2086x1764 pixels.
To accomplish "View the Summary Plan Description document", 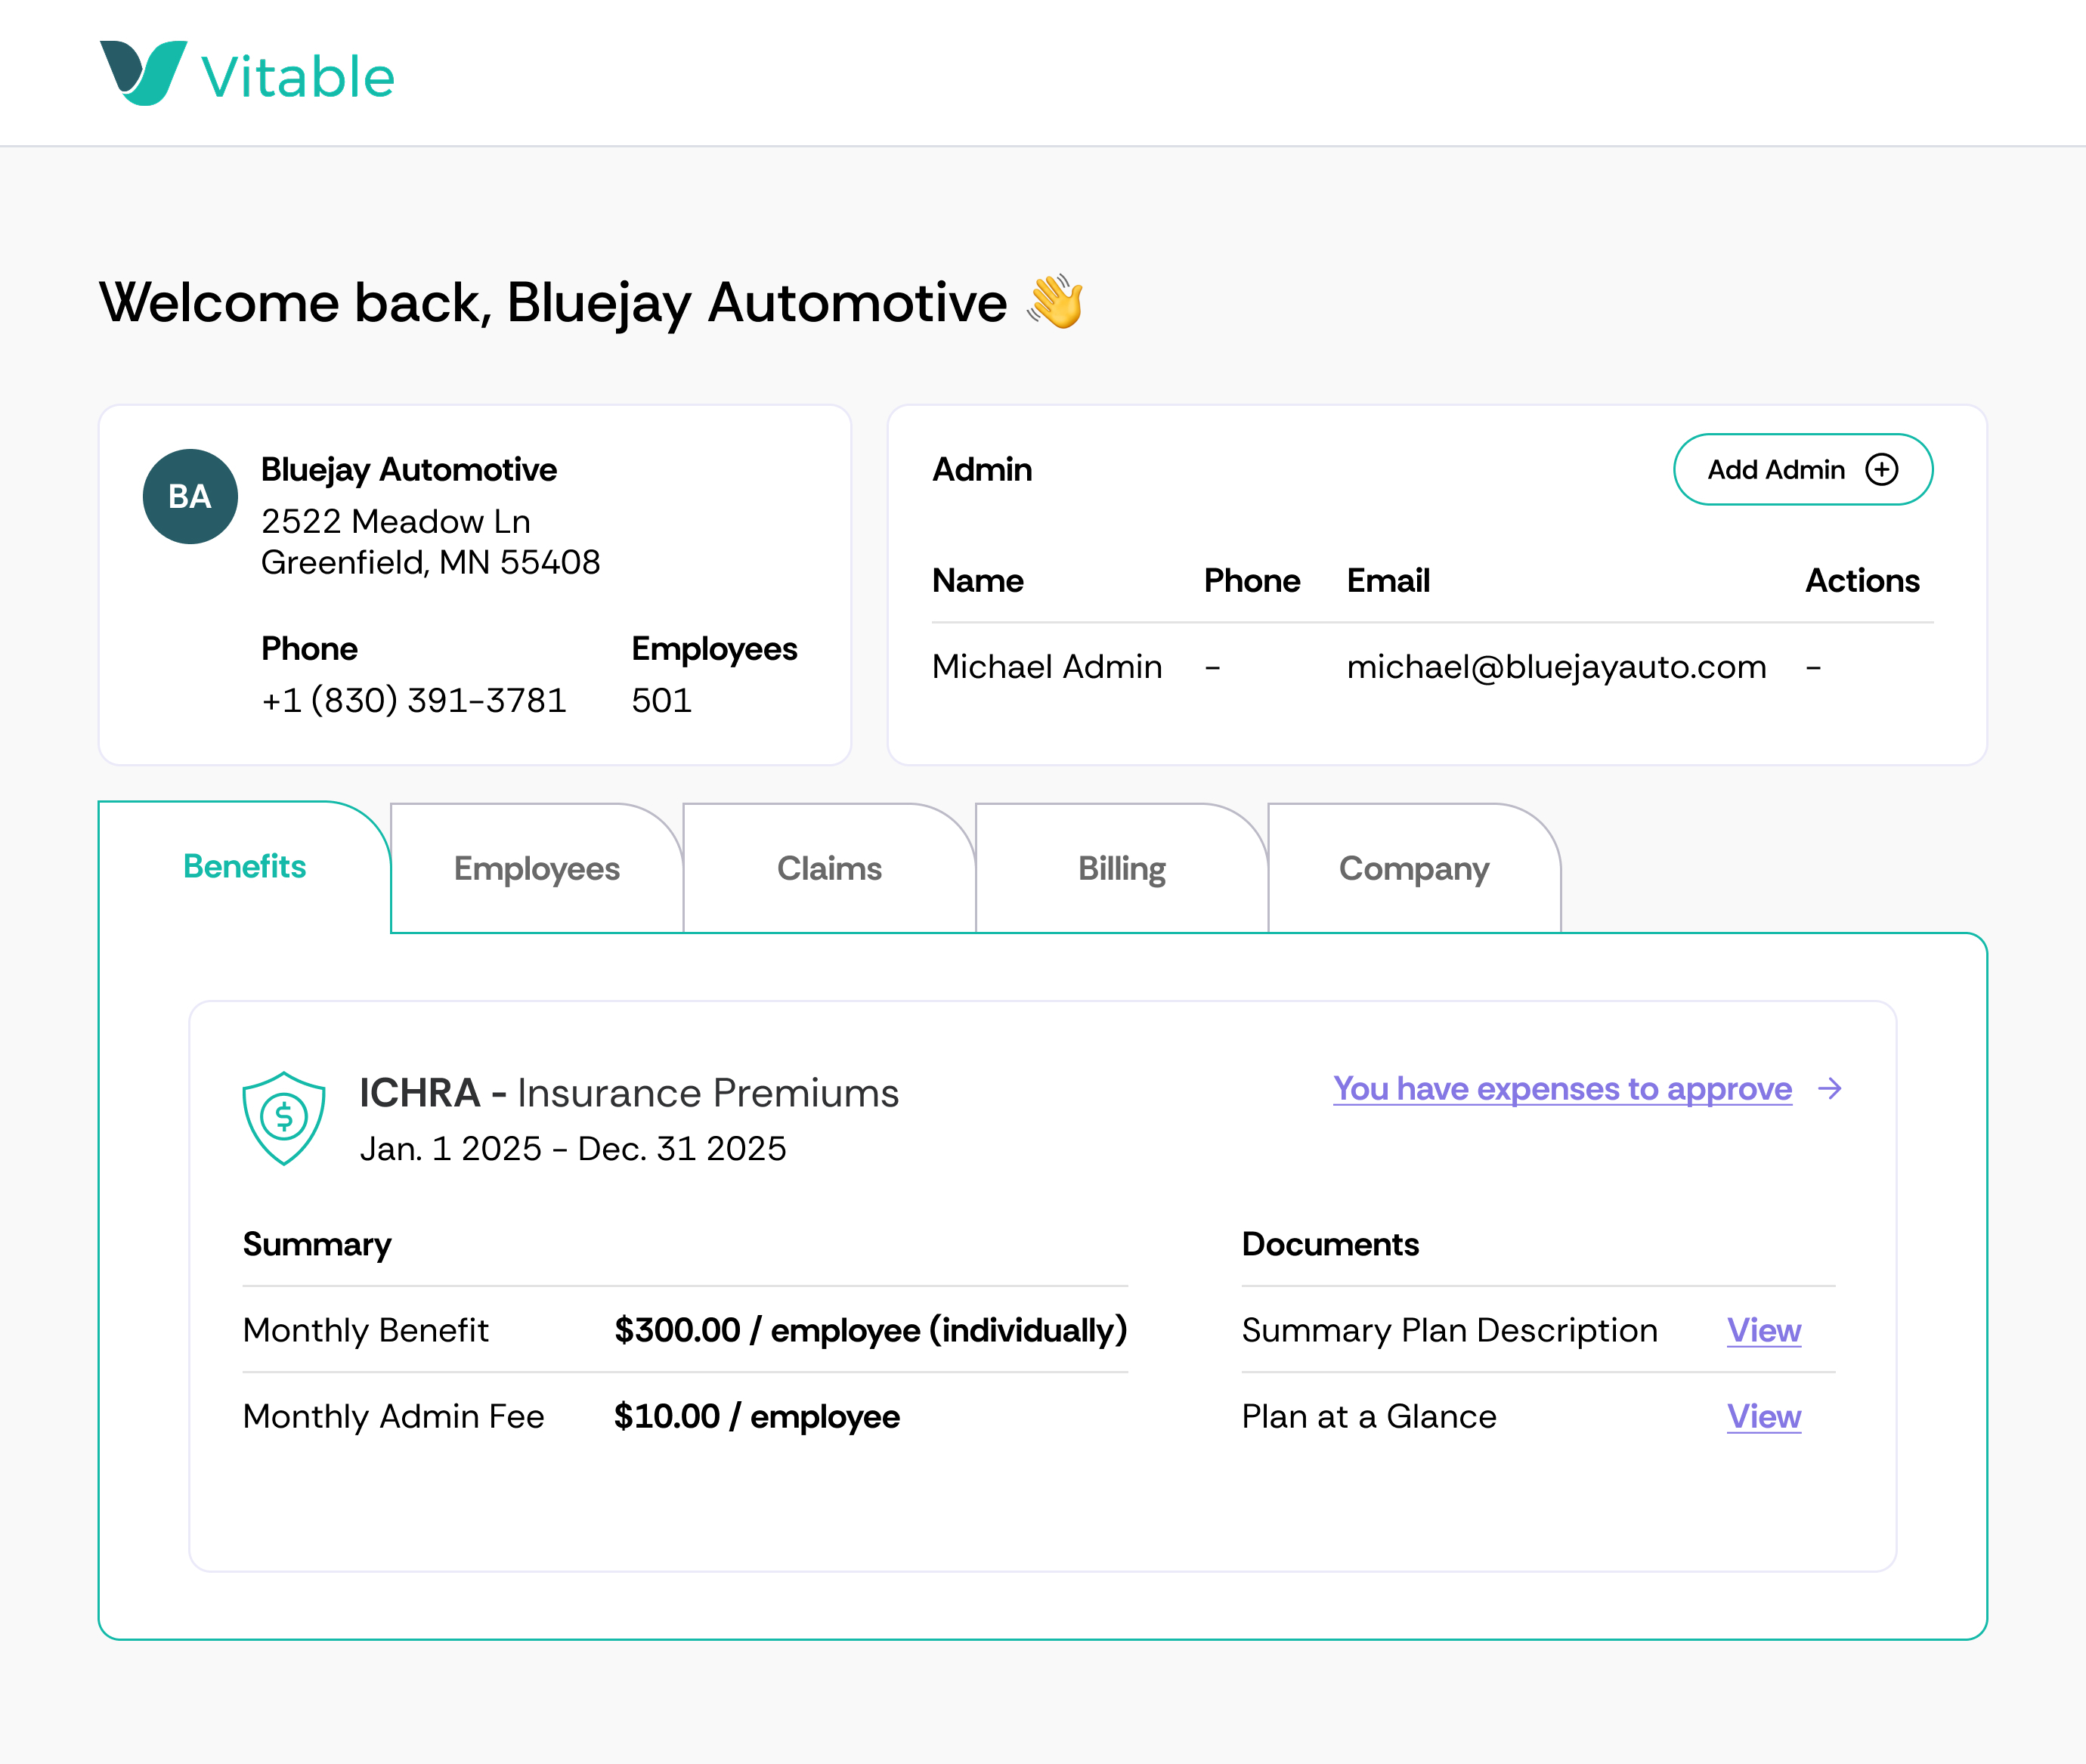I will (1764, 1330).
